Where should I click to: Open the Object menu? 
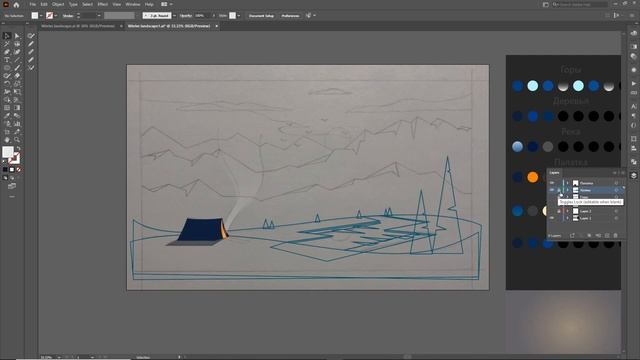(58, 4)
